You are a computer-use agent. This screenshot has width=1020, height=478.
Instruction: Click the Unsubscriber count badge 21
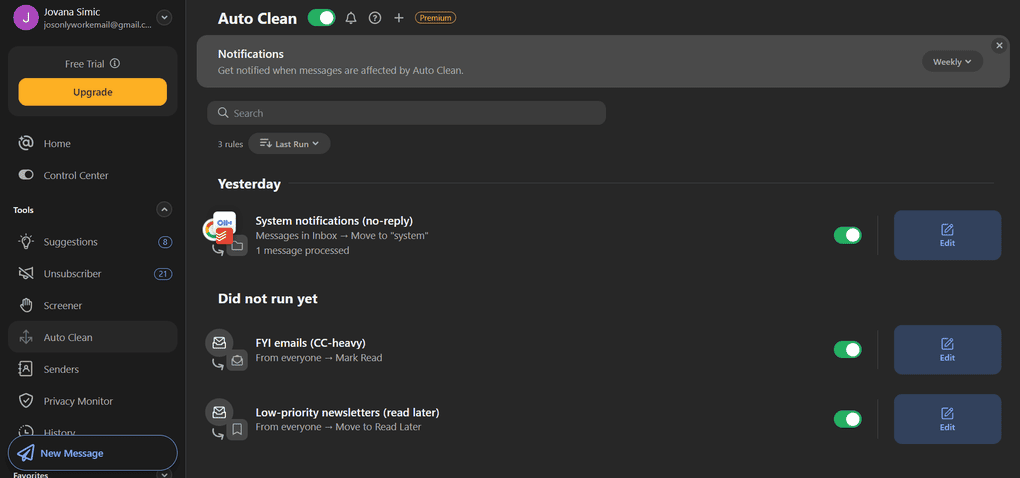[x=163, y=274]
